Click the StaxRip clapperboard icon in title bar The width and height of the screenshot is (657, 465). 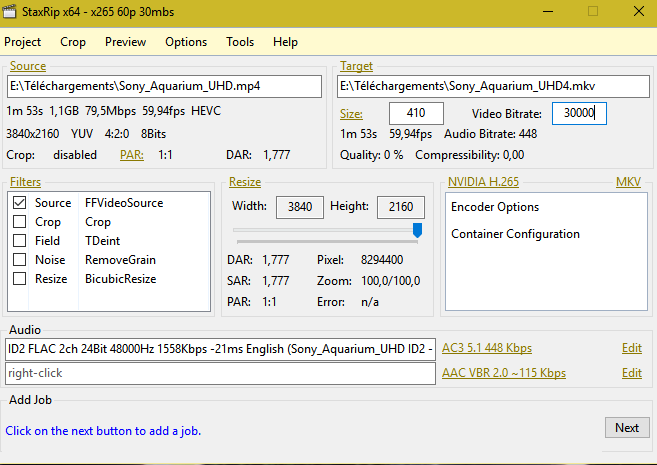(x=9, y=11)
